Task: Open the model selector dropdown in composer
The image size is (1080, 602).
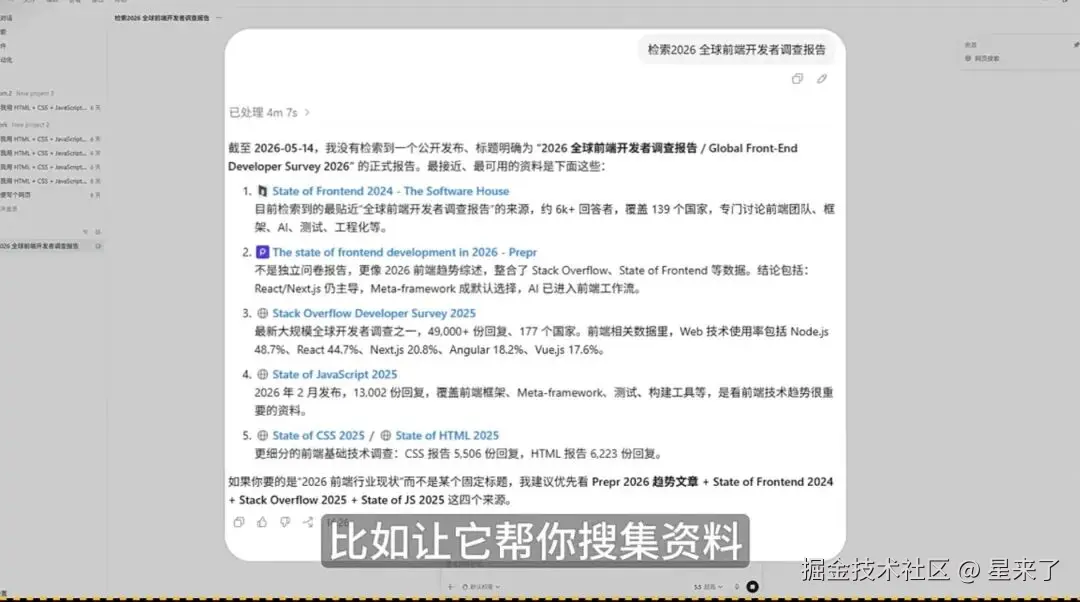Action: [x=708, y=587]
